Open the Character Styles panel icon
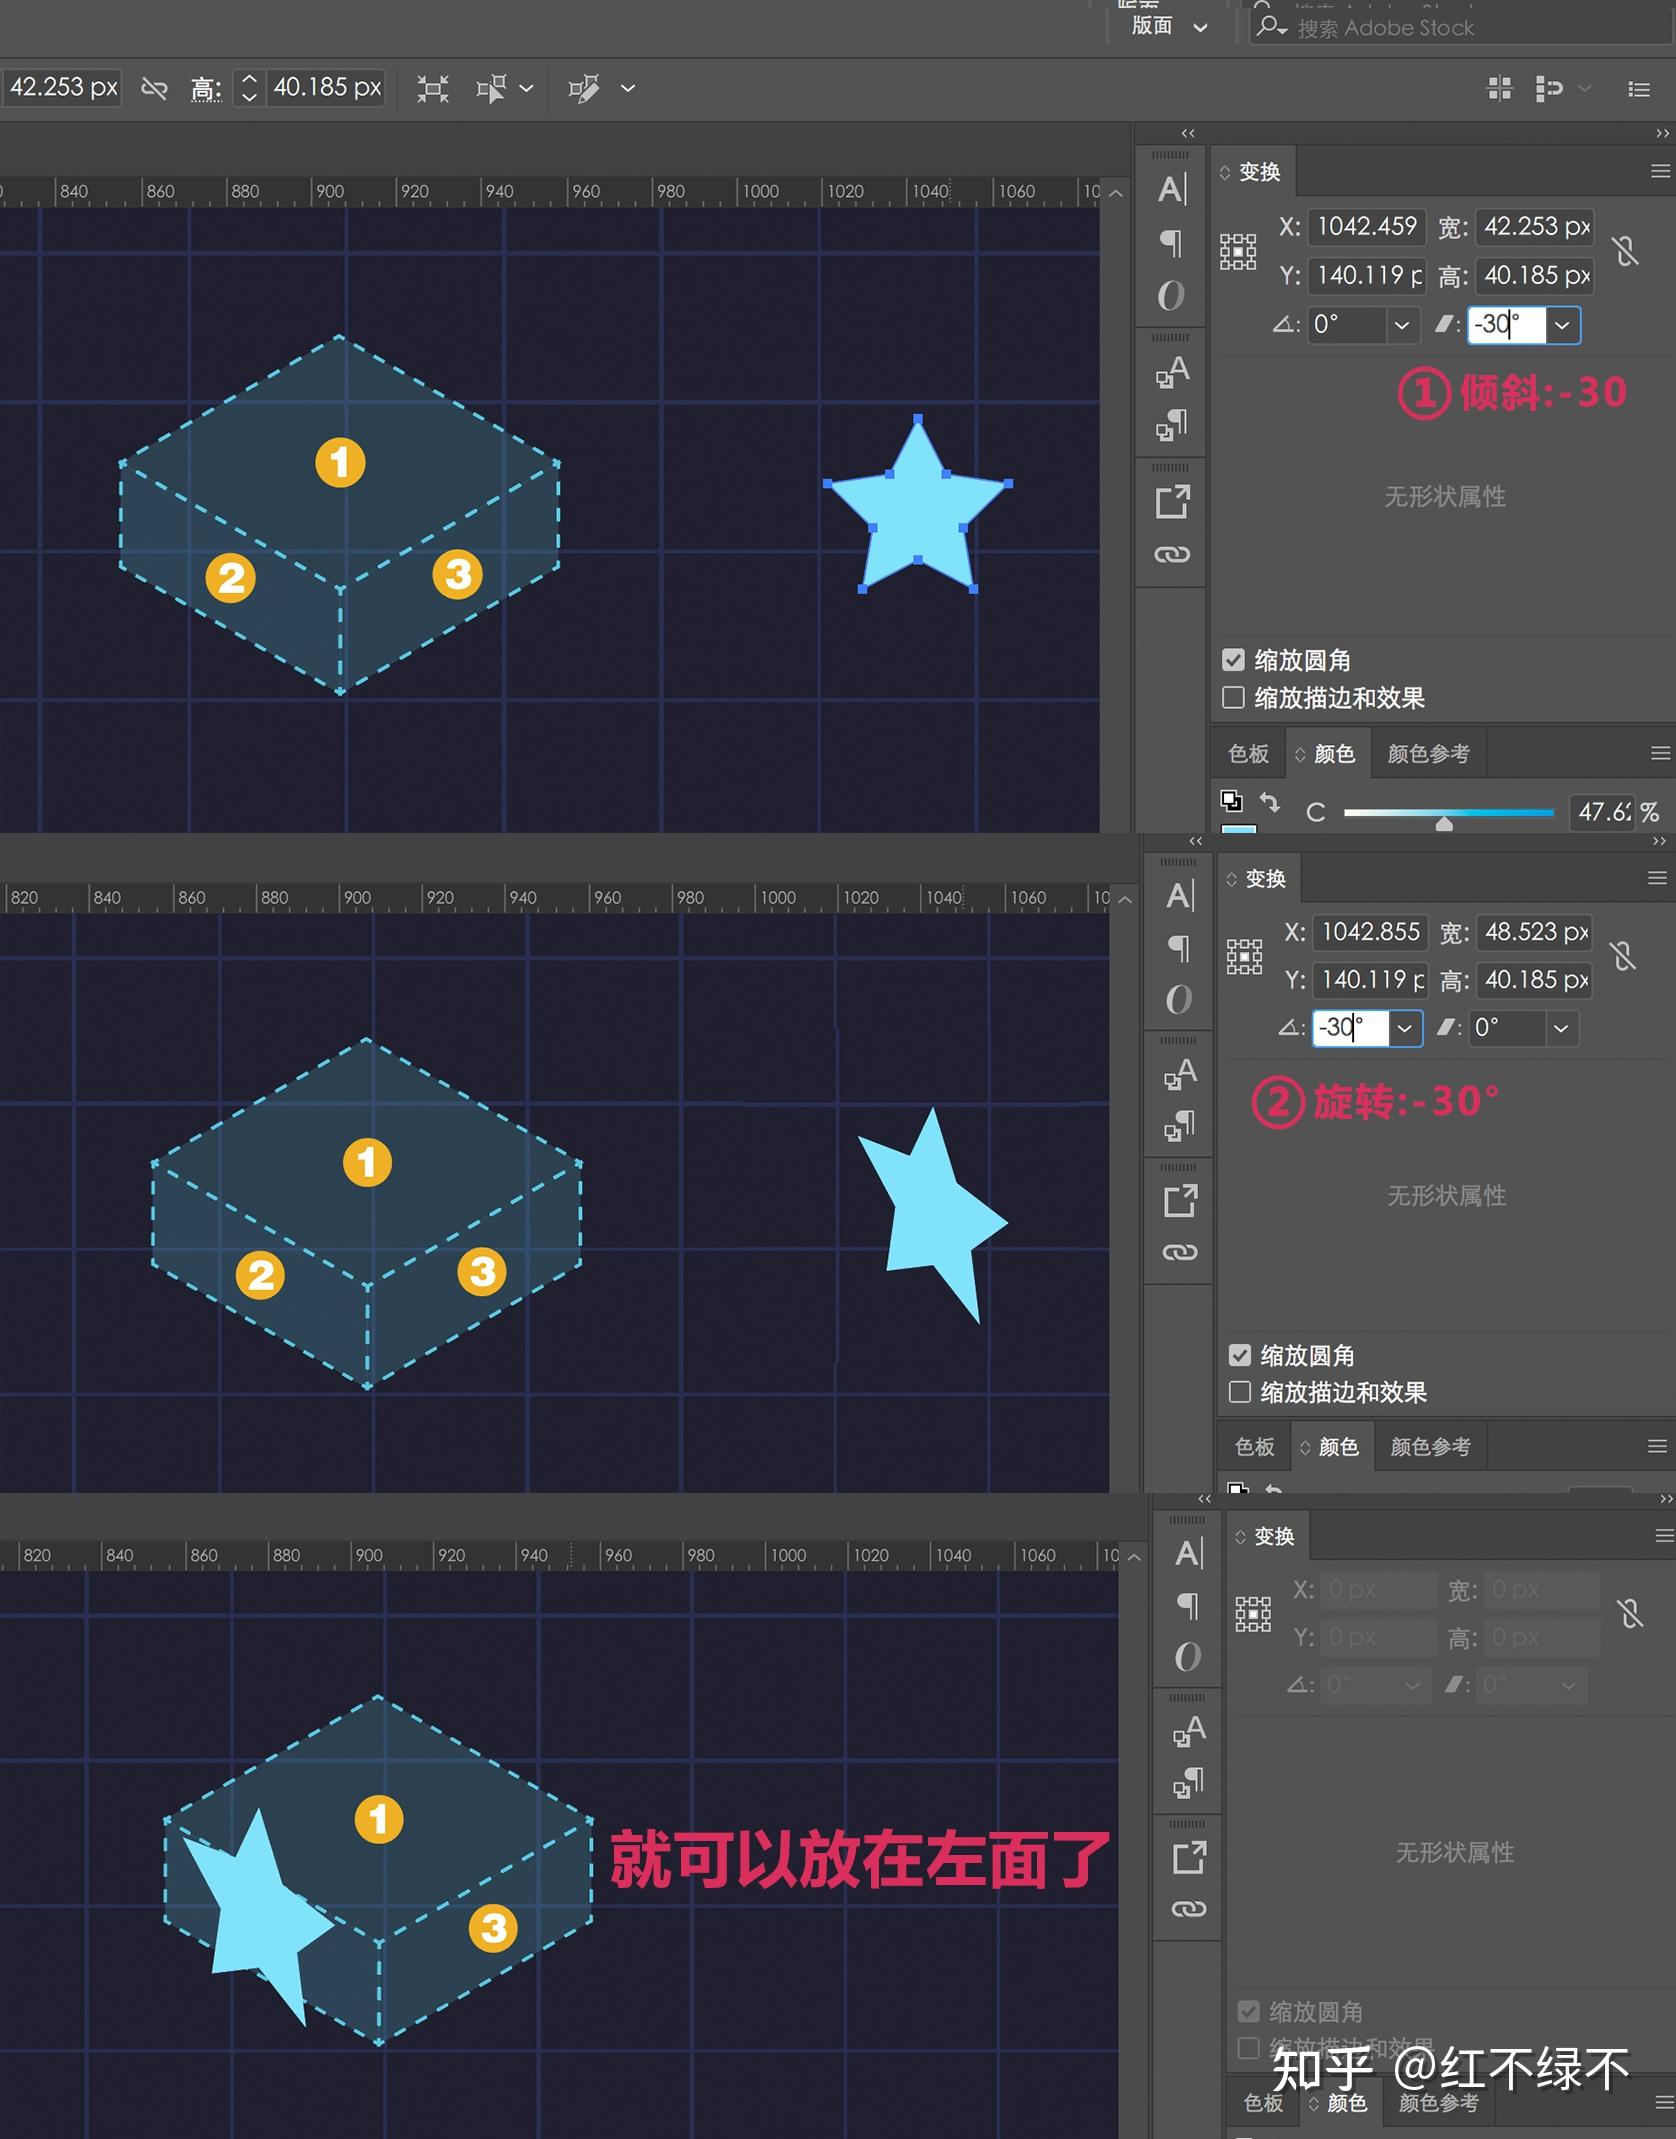The image size is (1676, 2139). [1172, 373]
